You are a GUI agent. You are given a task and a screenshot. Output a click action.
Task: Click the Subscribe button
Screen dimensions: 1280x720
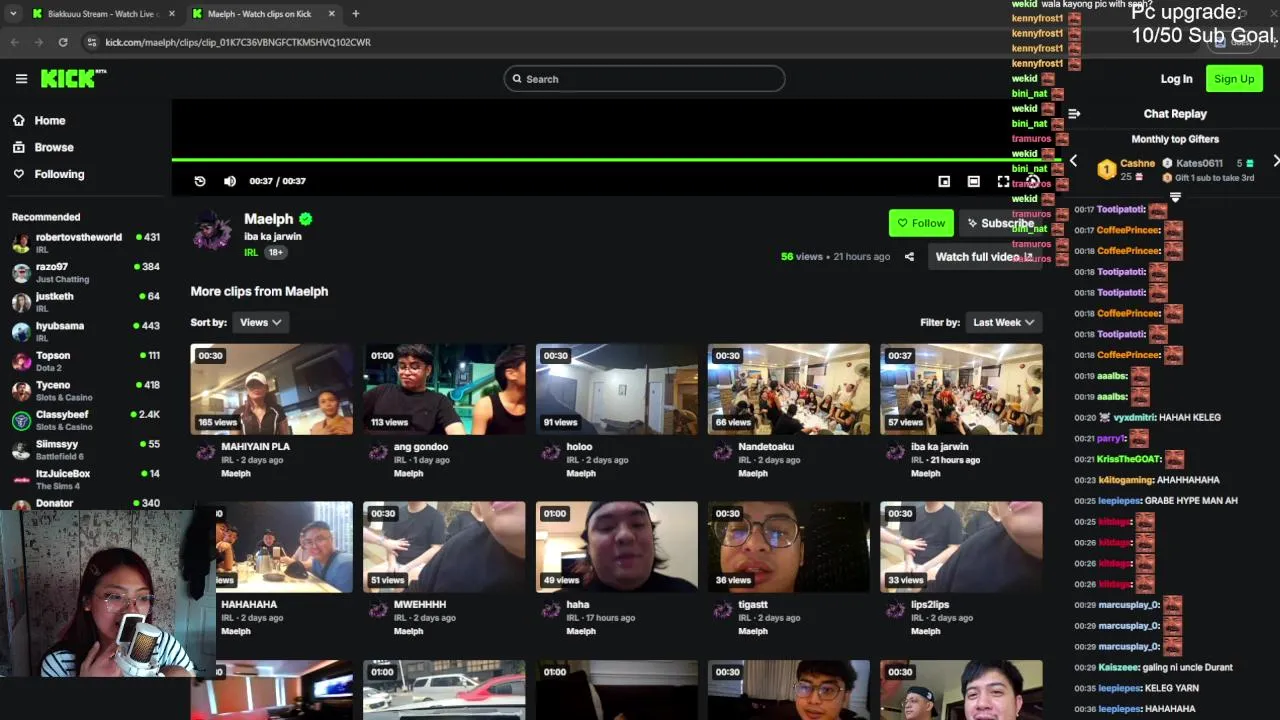(1000, 223)
